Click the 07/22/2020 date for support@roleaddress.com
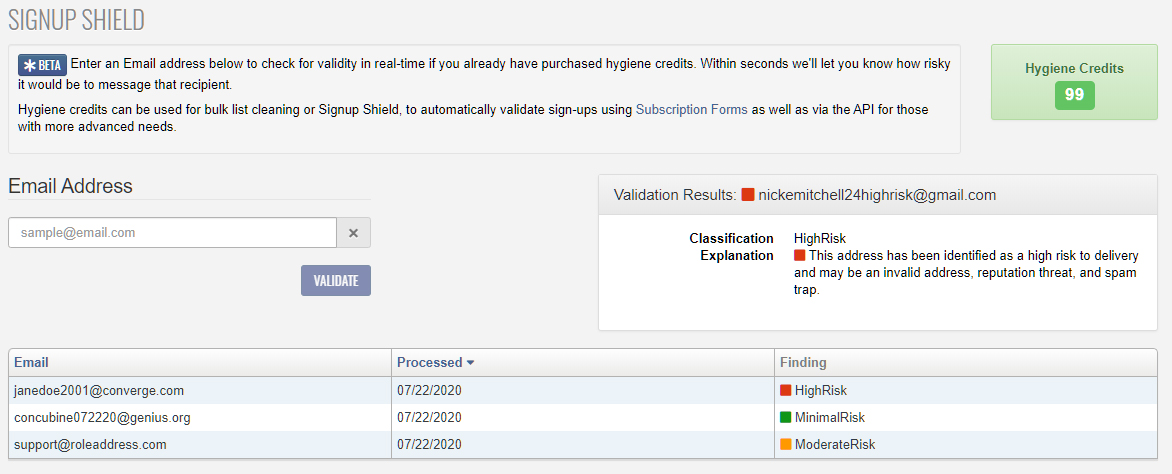 (429, 444)
